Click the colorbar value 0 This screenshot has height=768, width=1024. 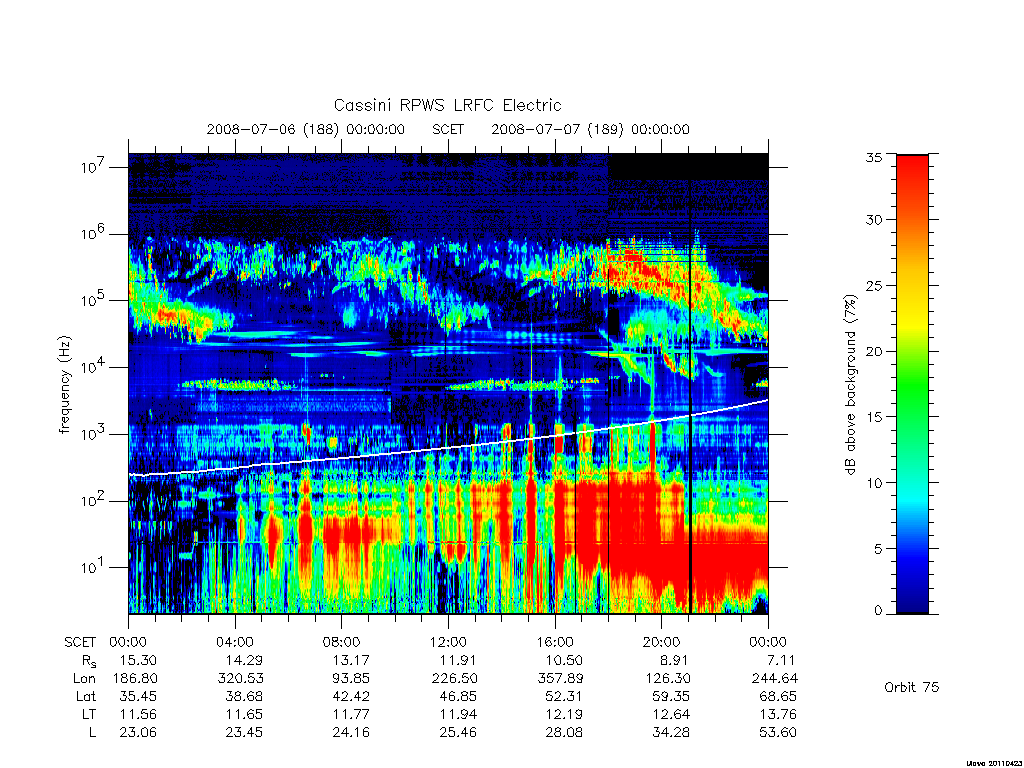point(878,611)
